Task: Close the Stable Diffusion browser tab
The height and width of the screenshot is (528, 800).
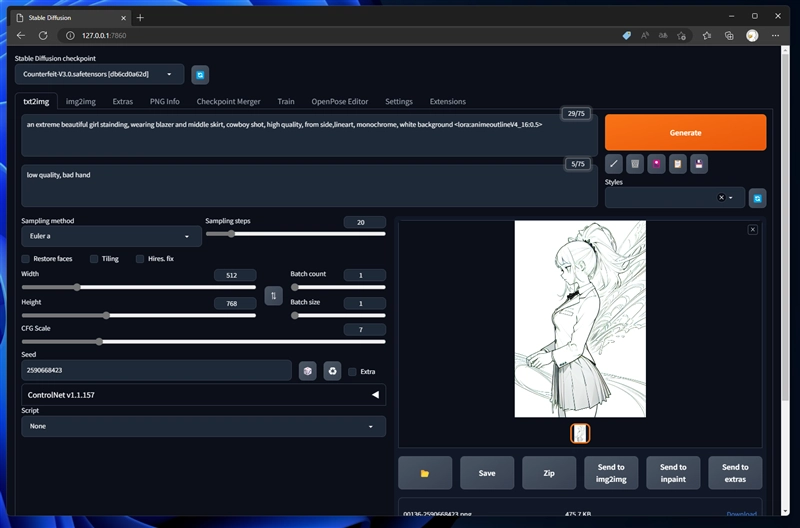Action: (x=123, y=18)
